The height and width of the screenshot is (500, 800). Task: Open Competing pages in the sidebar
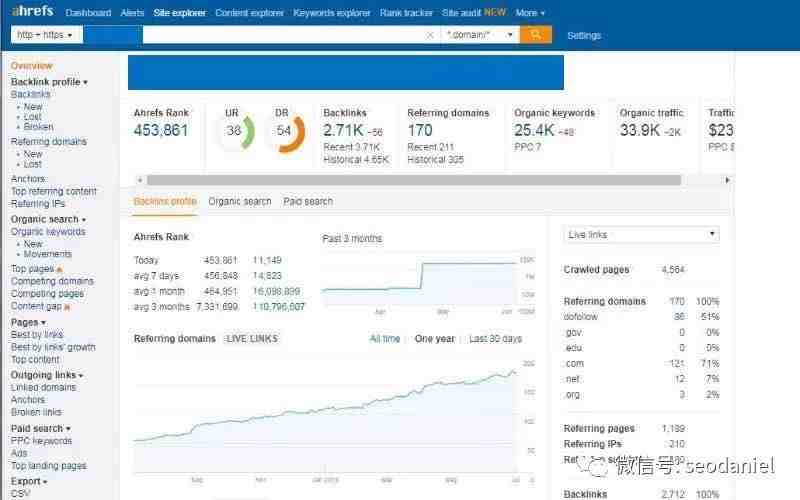coord(47,294)
